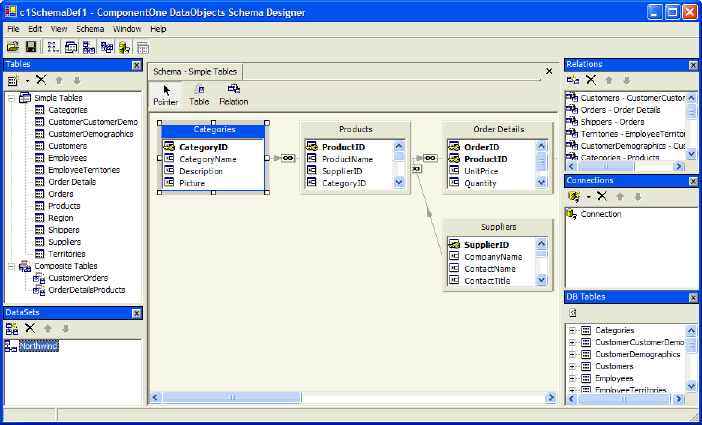Click scroll down arrow in Products table

pyautogui.click(x=399, y=182)
